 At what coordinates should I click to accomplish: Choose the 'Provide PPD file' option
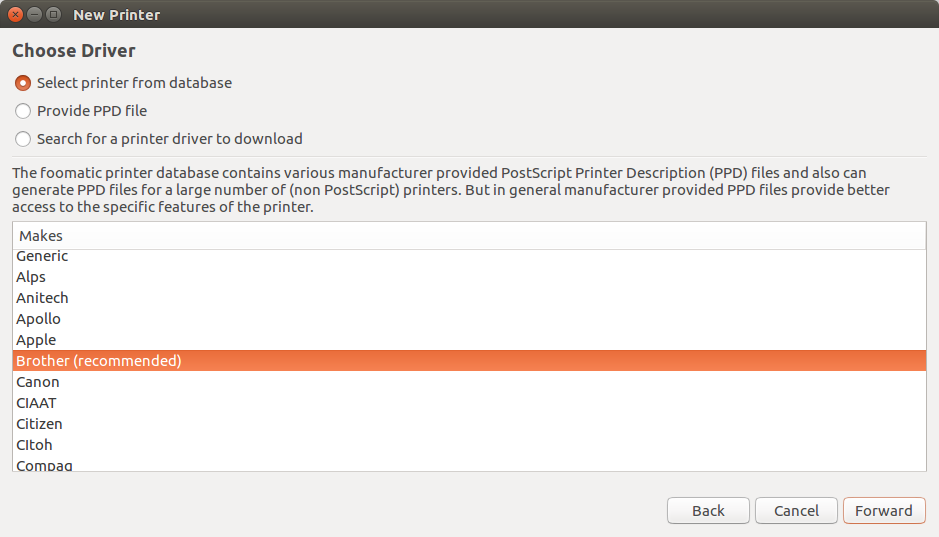coord(23,111)
